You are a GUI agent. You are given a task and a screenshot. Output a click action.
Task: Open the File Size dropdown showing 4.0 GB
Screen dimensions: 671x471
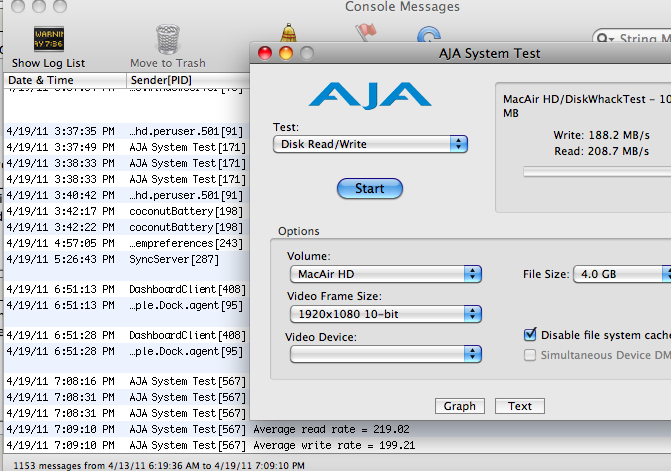(622, 274)
